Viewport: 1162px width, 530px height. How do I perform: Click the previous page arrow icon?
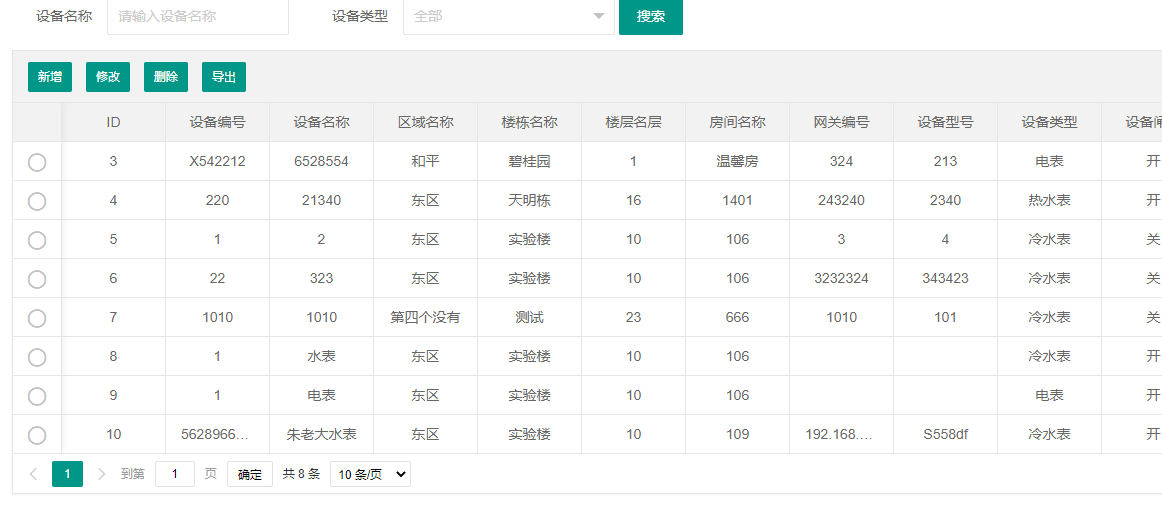(x=34, y=474)
